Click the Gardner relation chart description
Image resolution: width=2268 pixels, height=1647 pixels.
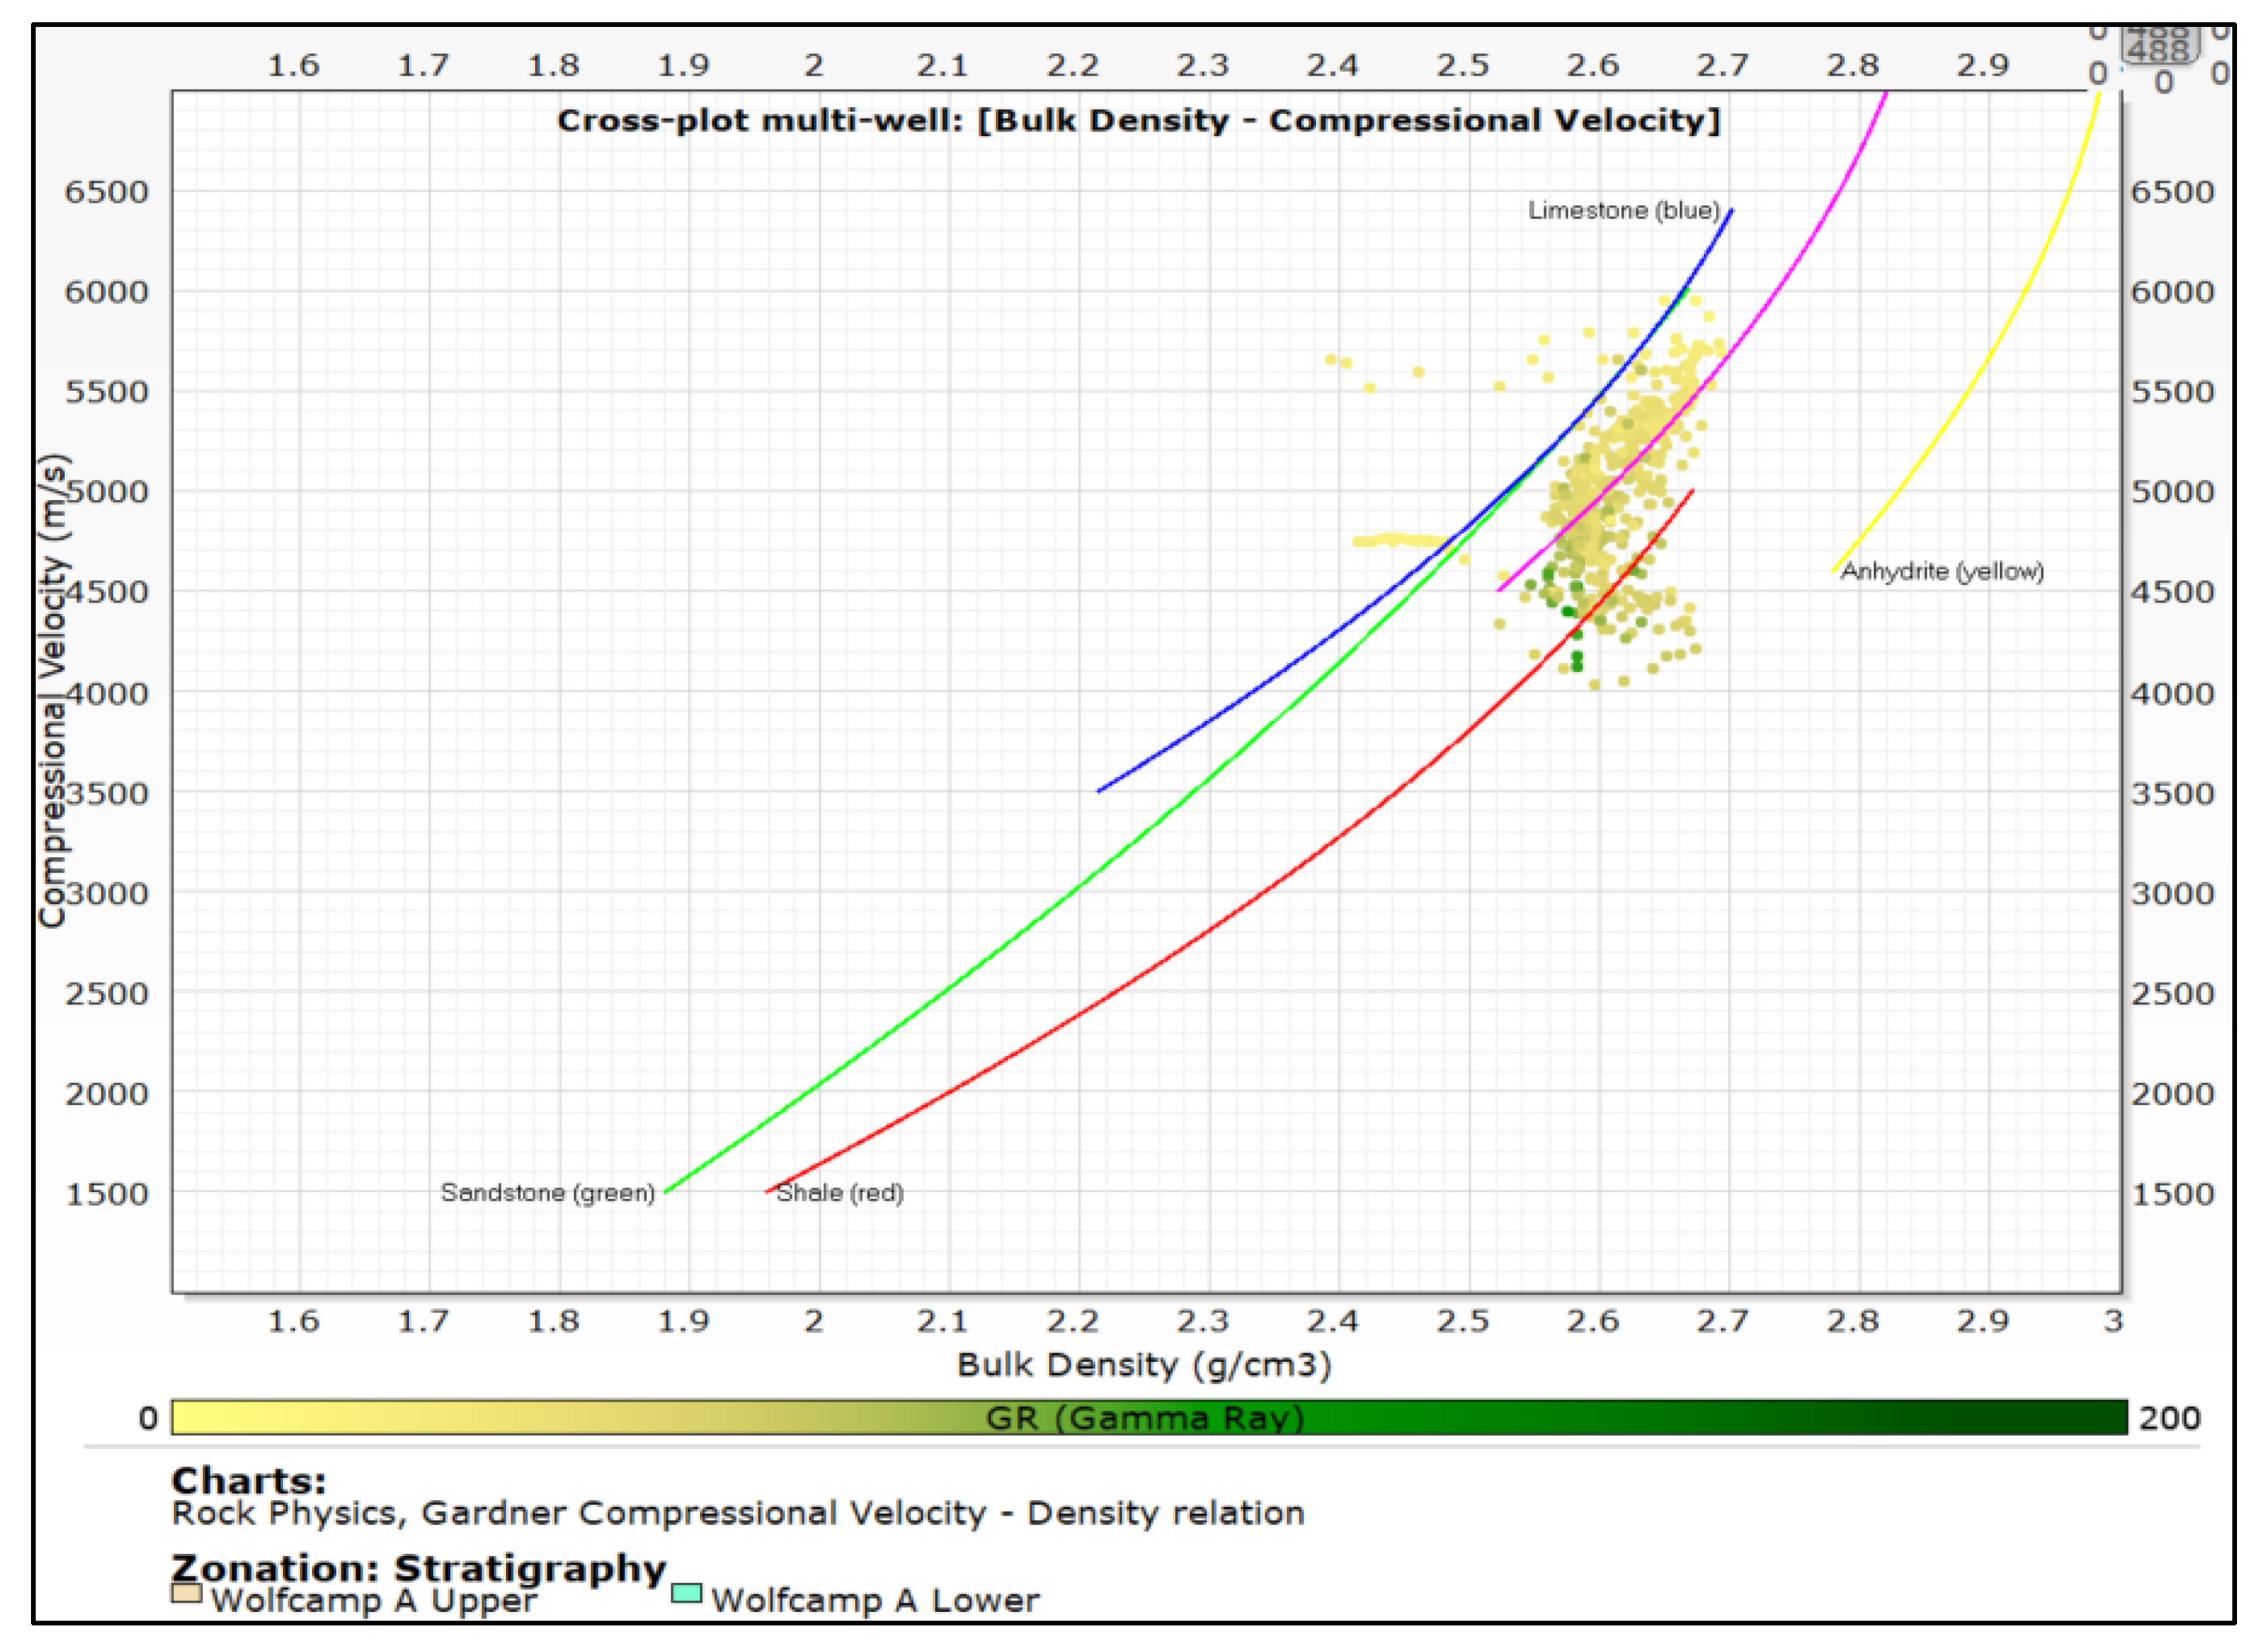click(737, 1513)
